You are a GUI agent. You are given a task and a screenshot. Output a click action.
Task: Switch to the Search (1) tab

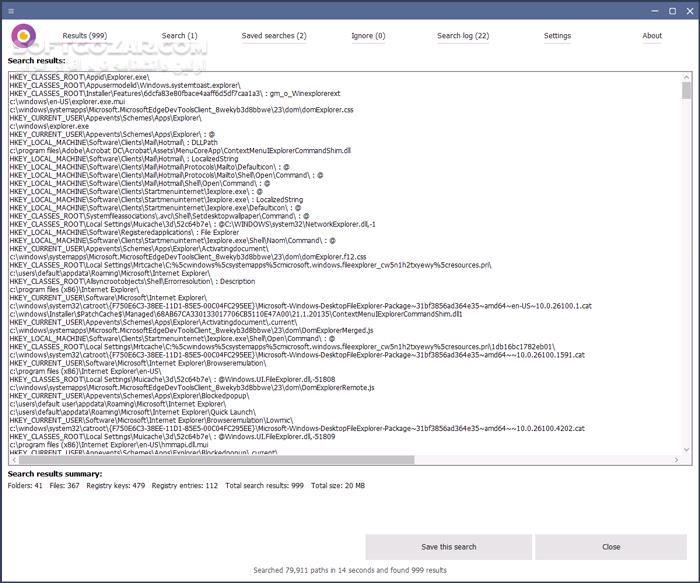coord(179,36)
